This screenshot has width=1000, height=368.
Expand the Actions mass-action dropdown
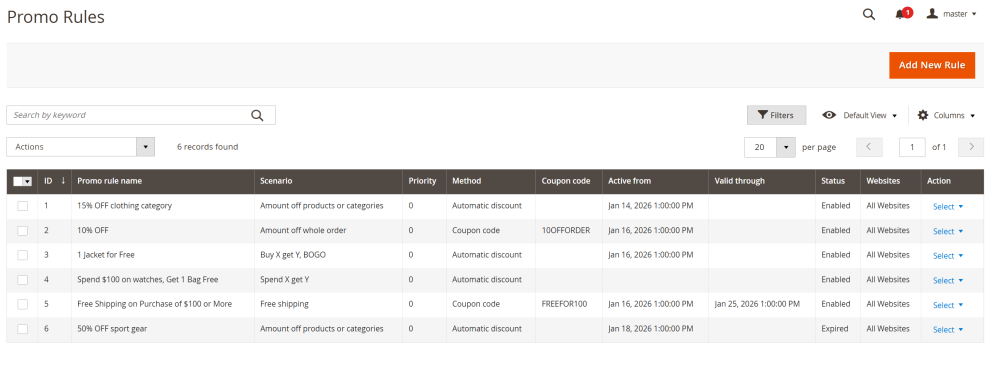[80, 147]
